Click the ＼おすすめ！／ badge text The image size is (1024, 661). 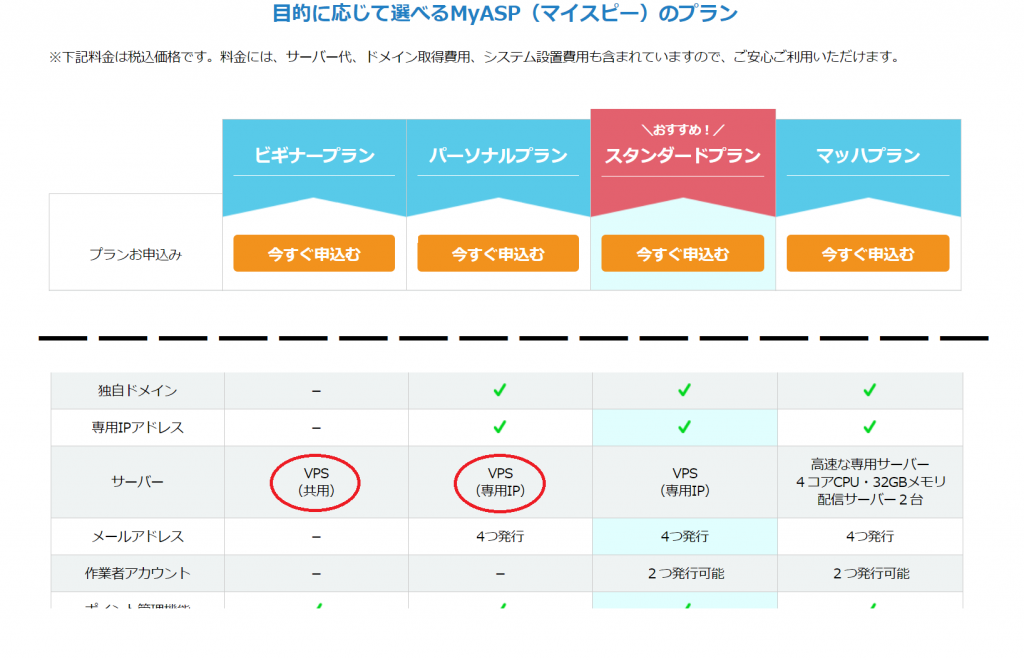683,130
